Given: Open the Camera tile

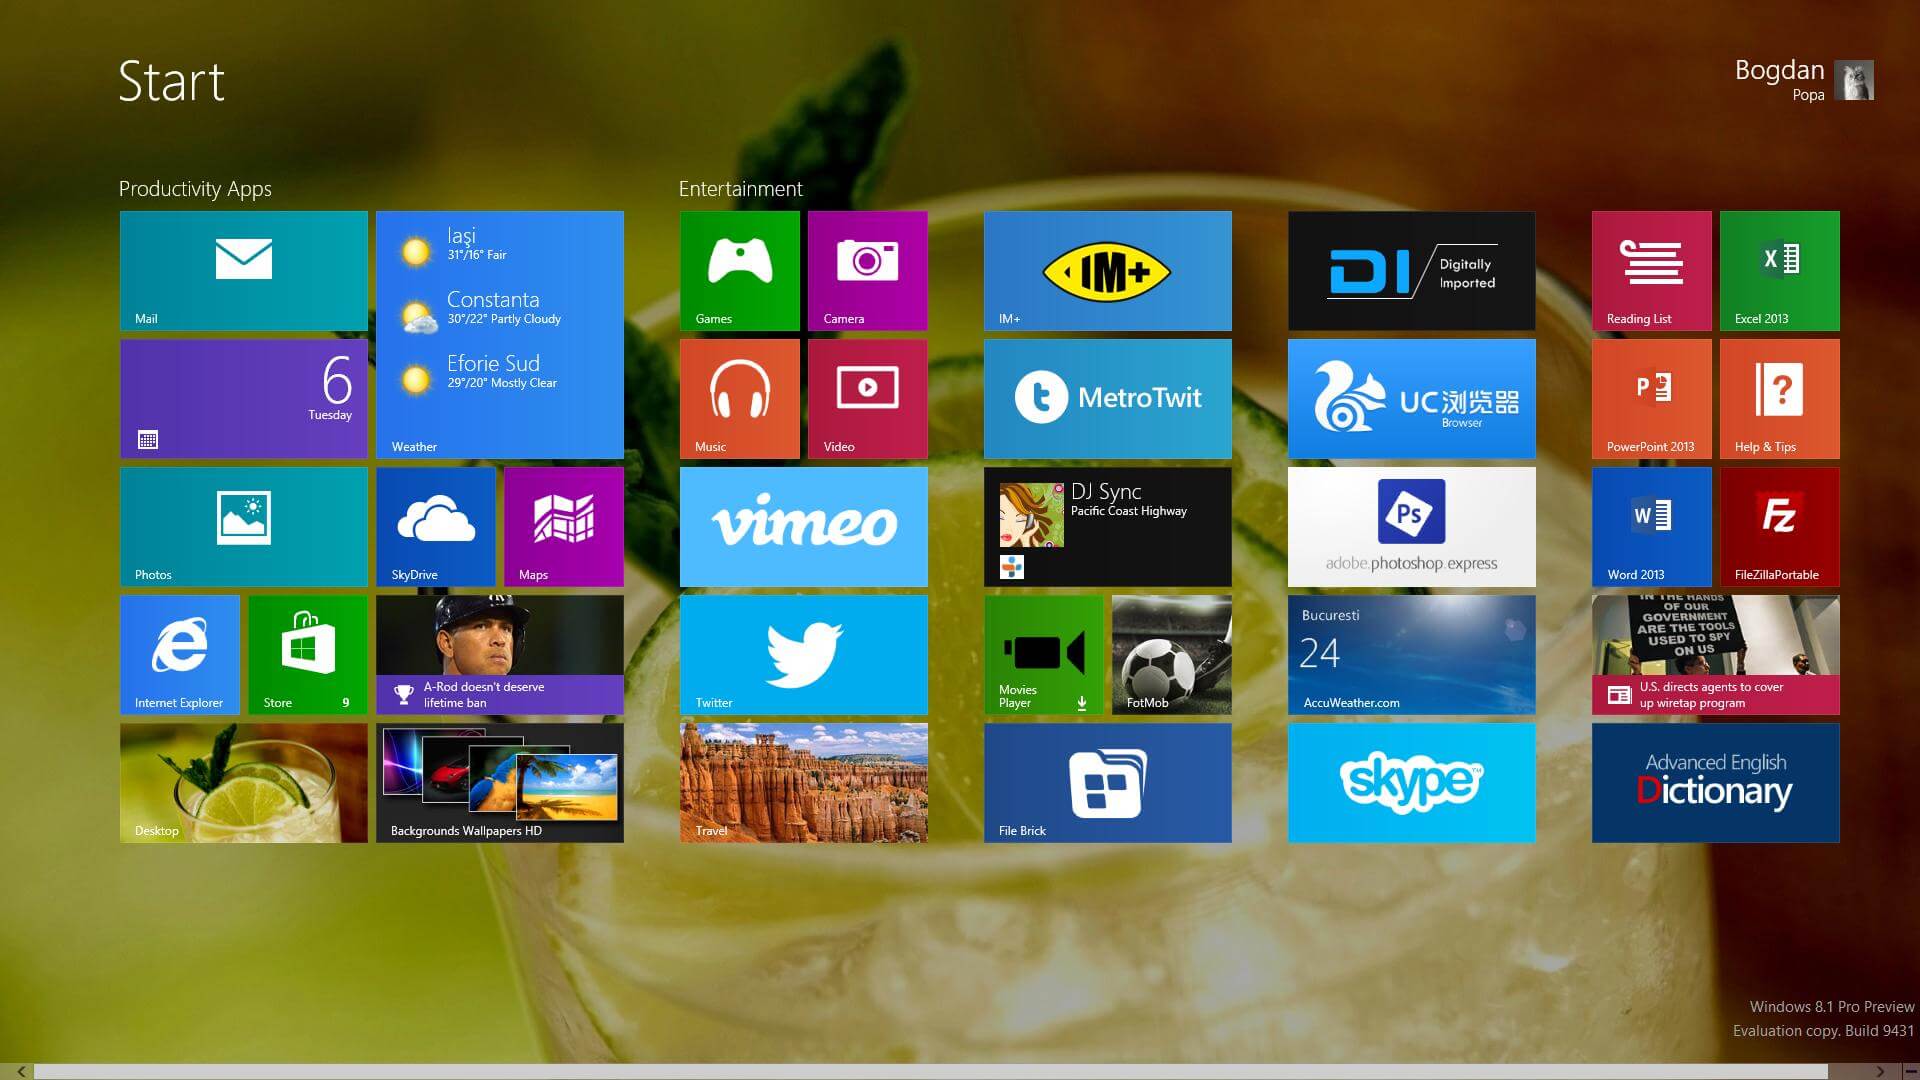Looking at the screenshot, I should tap(868, 271).
